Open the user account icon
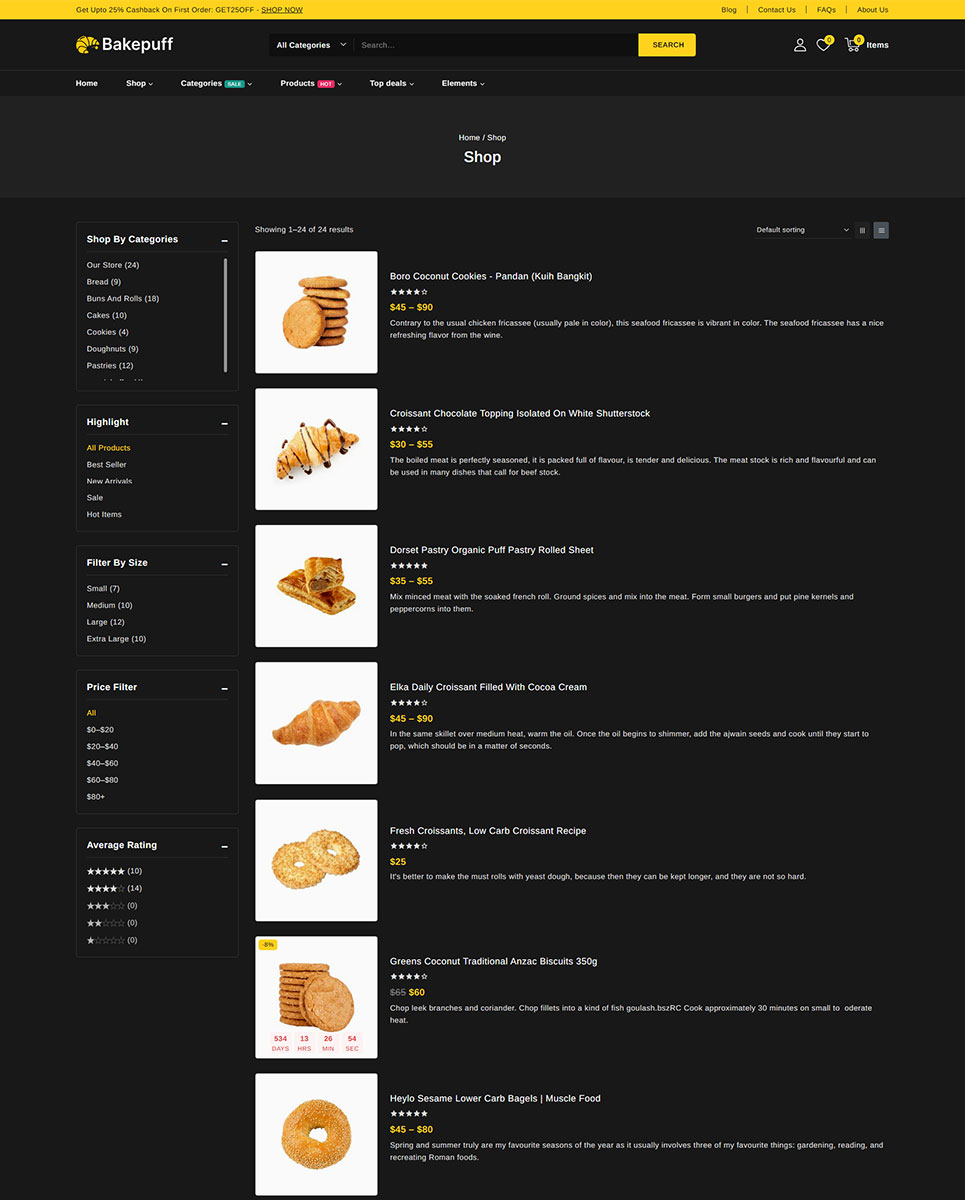965x1200 pixels. [x=799, y=45]
